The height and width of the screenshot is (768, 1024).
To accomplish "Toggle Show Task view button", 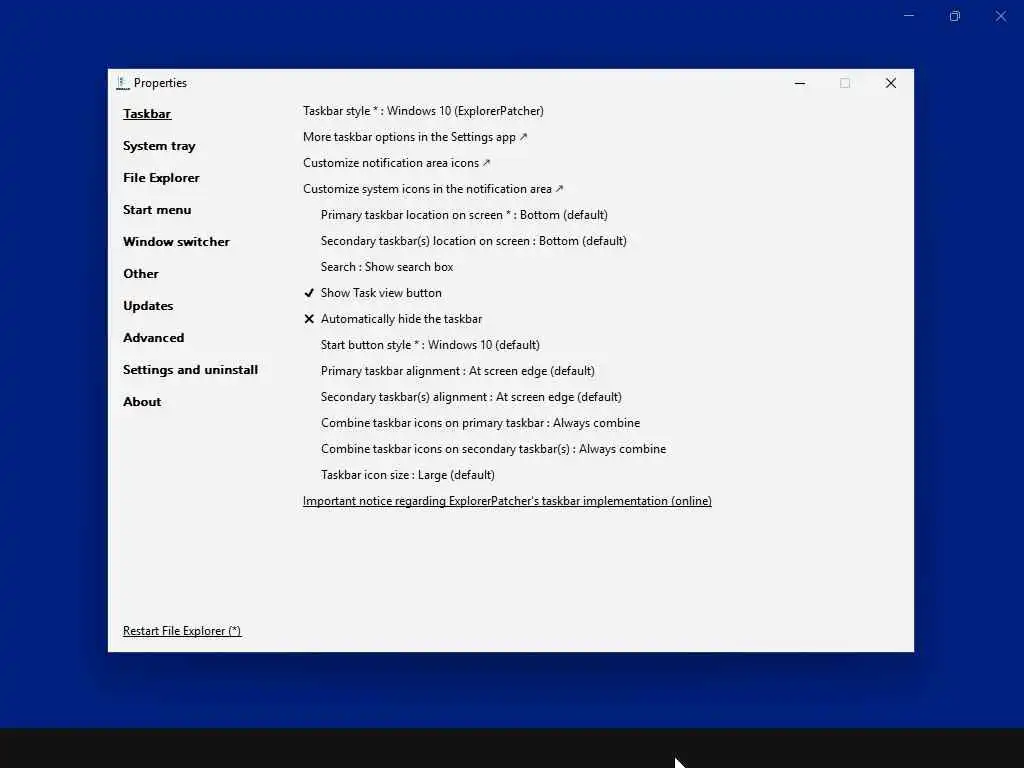I will [x=381, y=293].
